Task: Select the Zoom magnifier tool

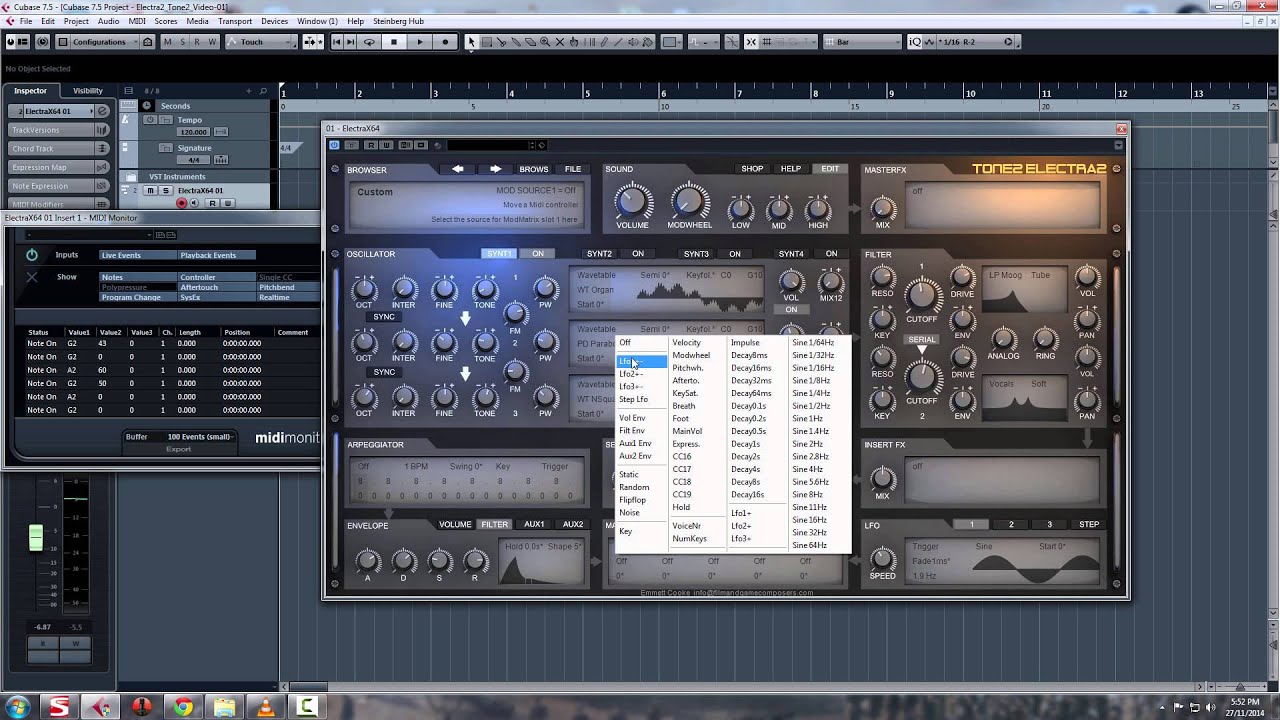Action: pos(545,42)
